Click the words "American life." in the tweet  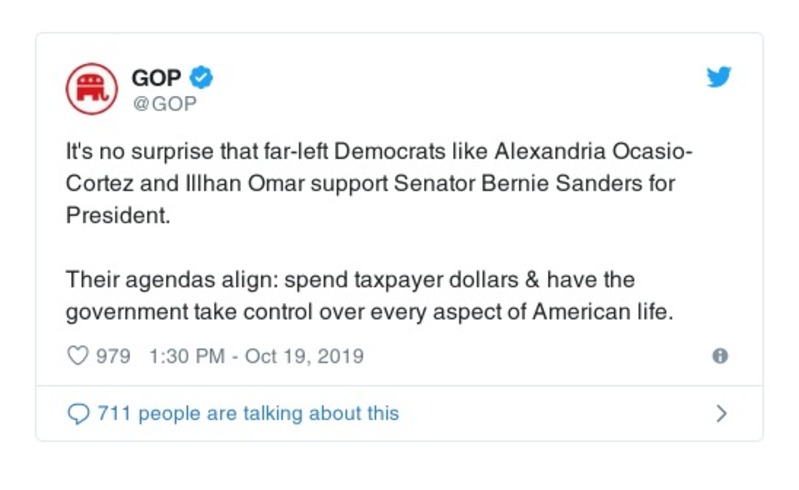603,311
